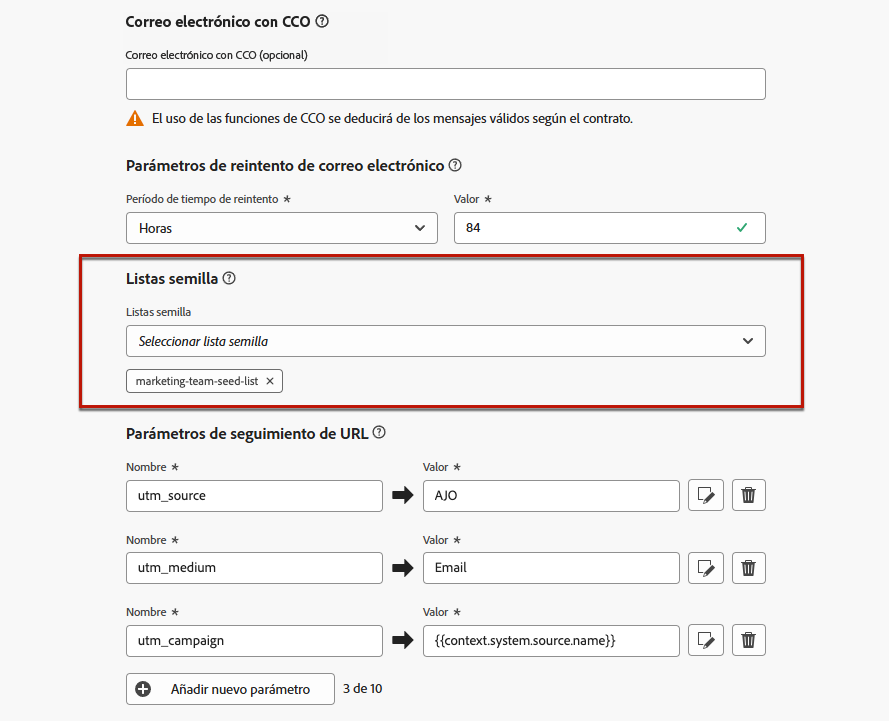Viewport: 889px width, 721px height.
Task: Remove the marketing-team-seed-list tag
Action: tap(270, 381)
